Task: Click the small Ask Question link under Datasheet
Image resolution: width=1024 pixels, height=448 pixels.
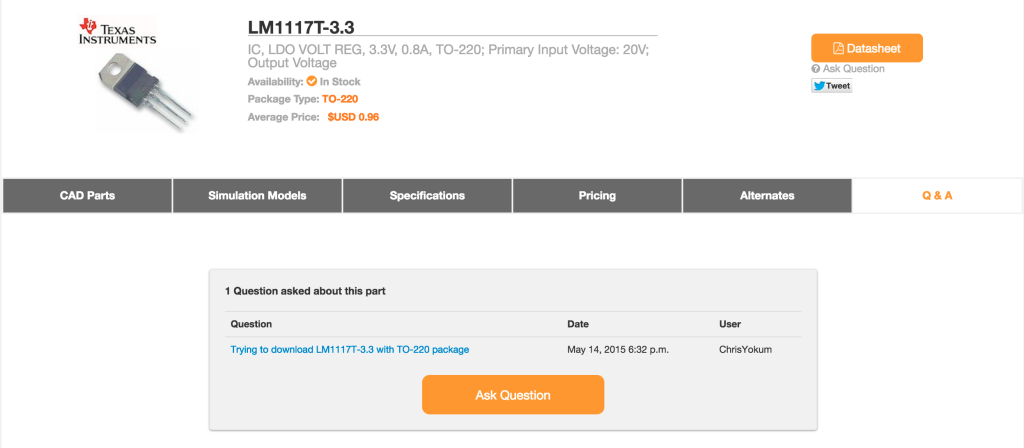Action: [x=854, y=69]
